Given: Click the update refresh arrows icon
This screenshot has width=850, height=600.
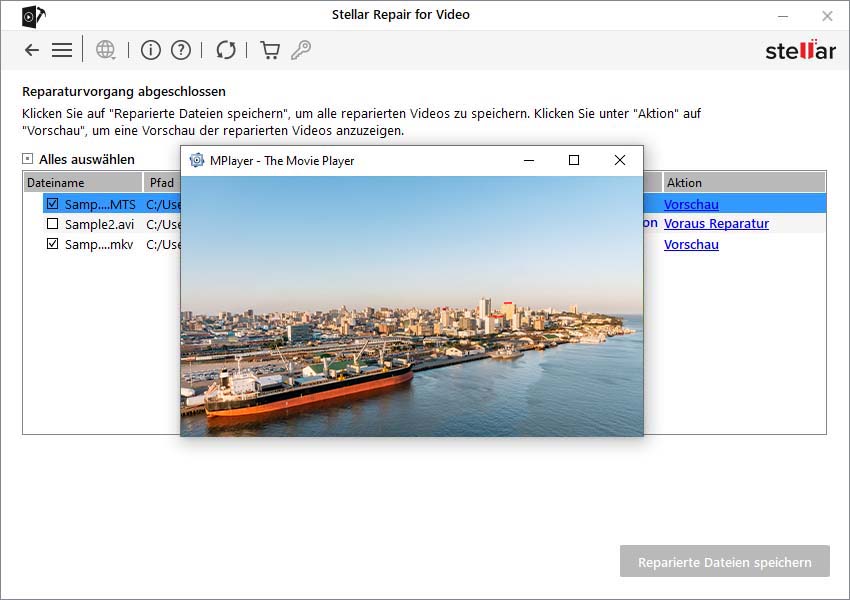Looking at the screenshot, I should 226,50.
